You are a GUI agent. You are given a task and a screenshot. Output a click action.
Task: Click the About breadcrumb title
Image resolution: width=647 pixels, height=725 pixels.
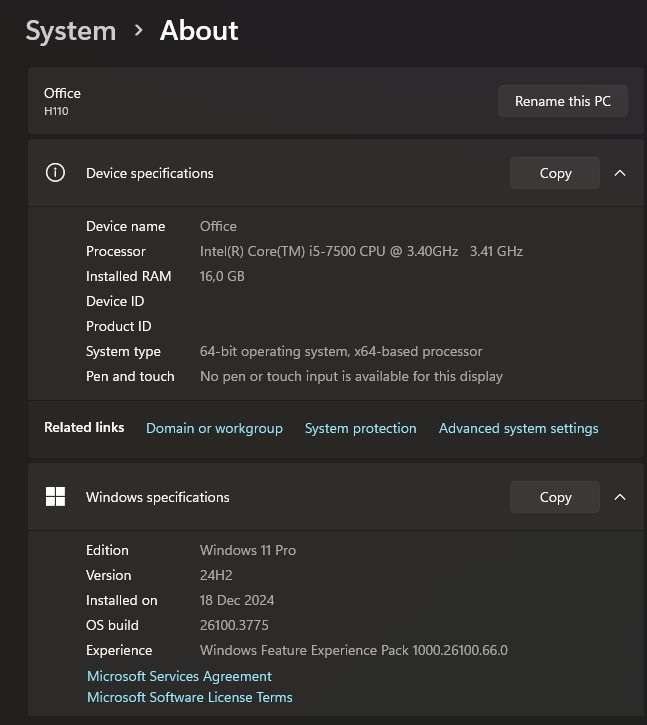[x=199, y=31]
